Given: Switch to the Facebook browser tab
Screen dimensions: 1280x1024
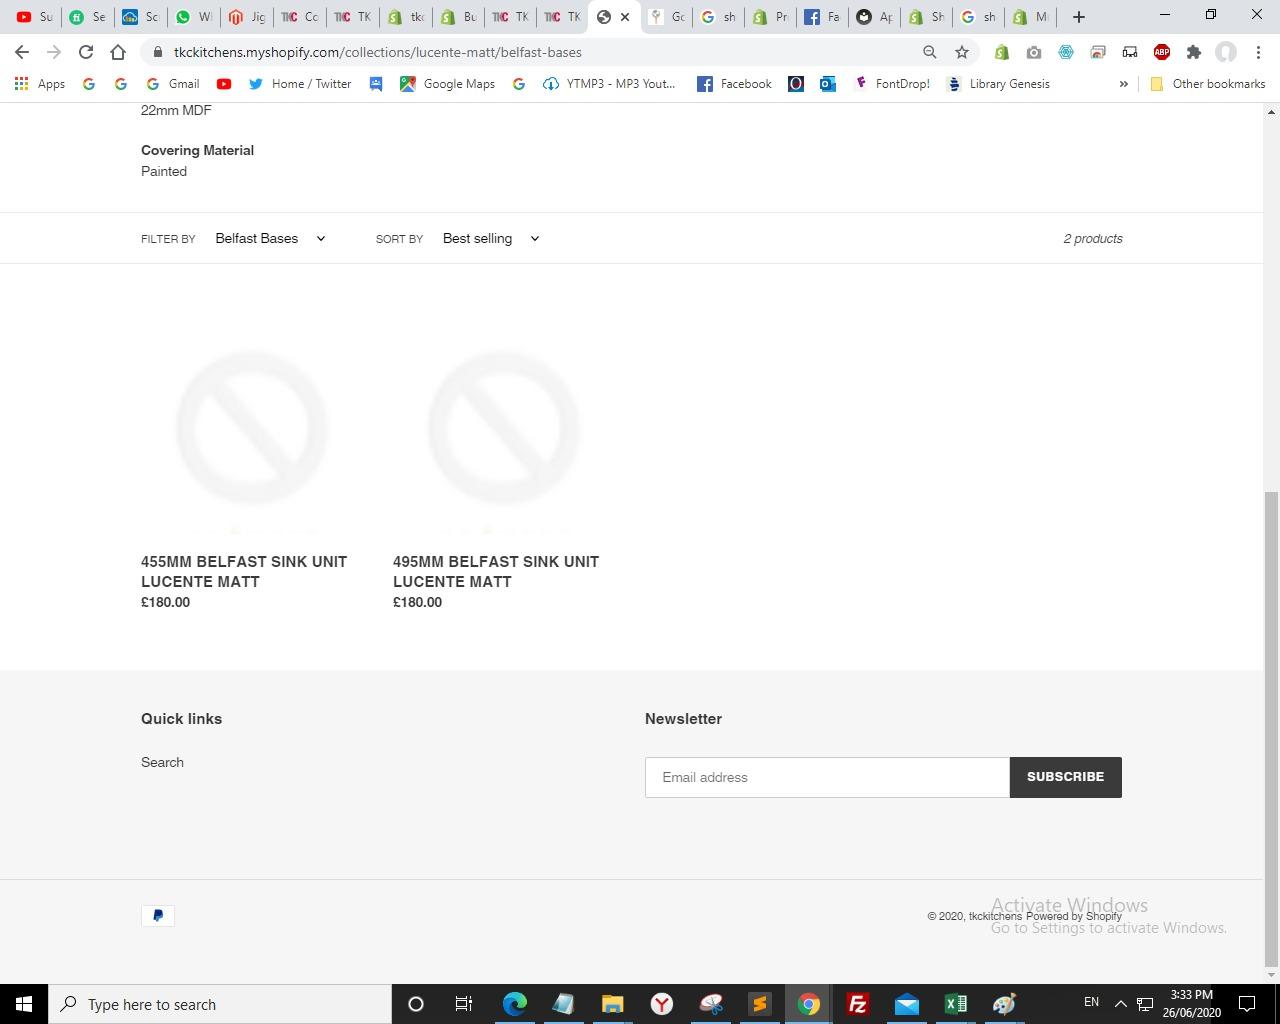Looking at the screenshot, I should click(x=822, y=17).
